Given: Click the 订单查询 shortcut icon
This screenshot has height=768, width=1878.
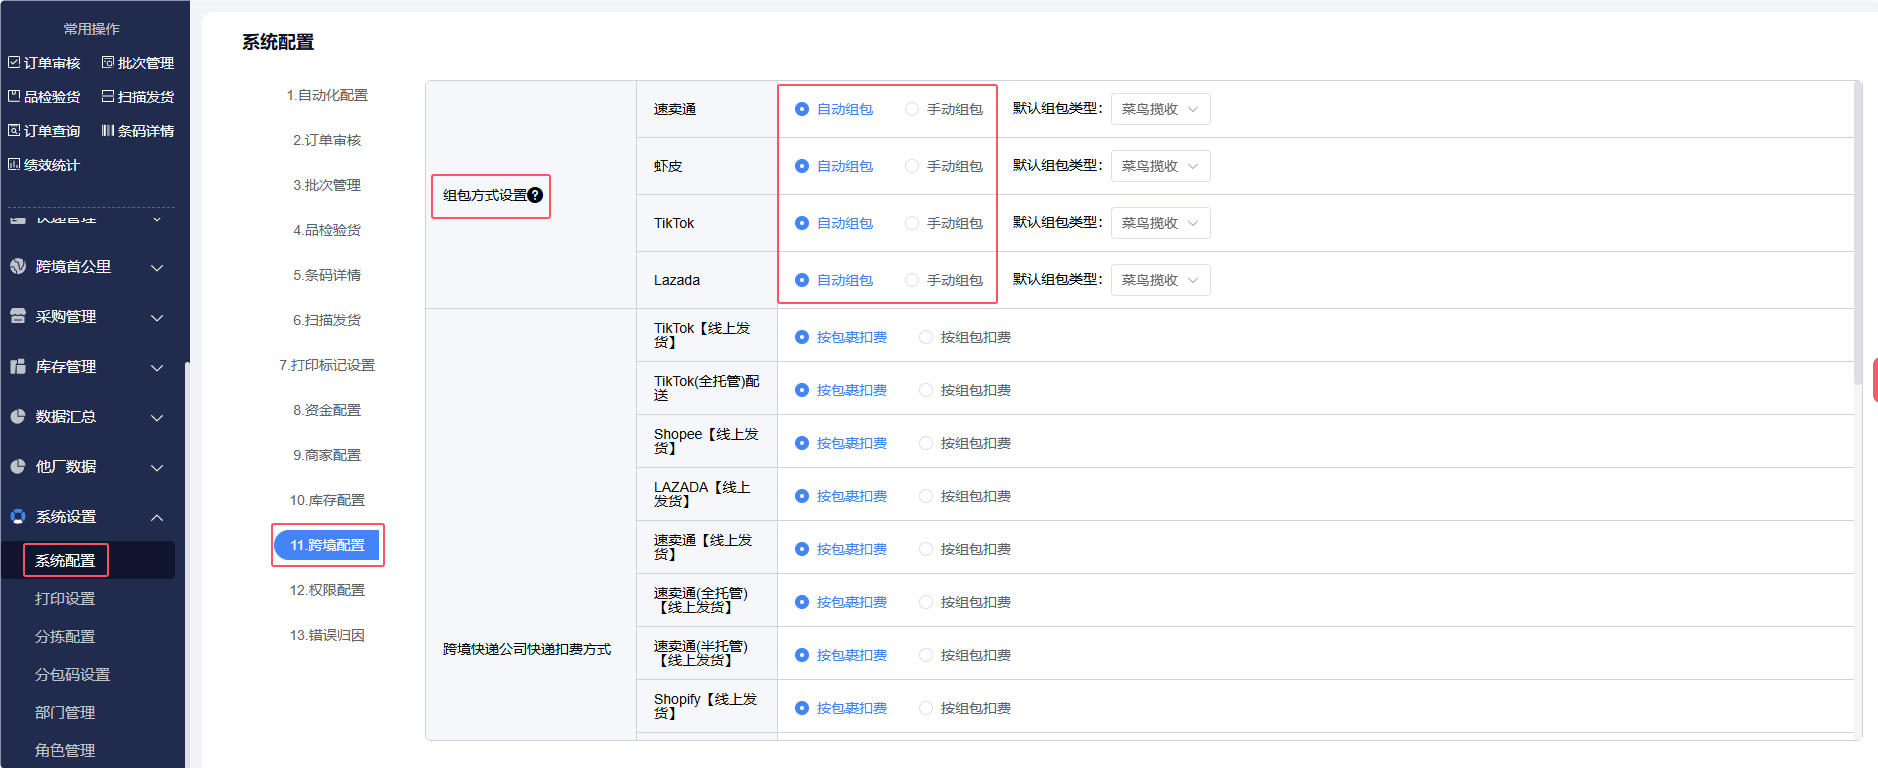Looking at the screenshot, I should pos(14,131).
